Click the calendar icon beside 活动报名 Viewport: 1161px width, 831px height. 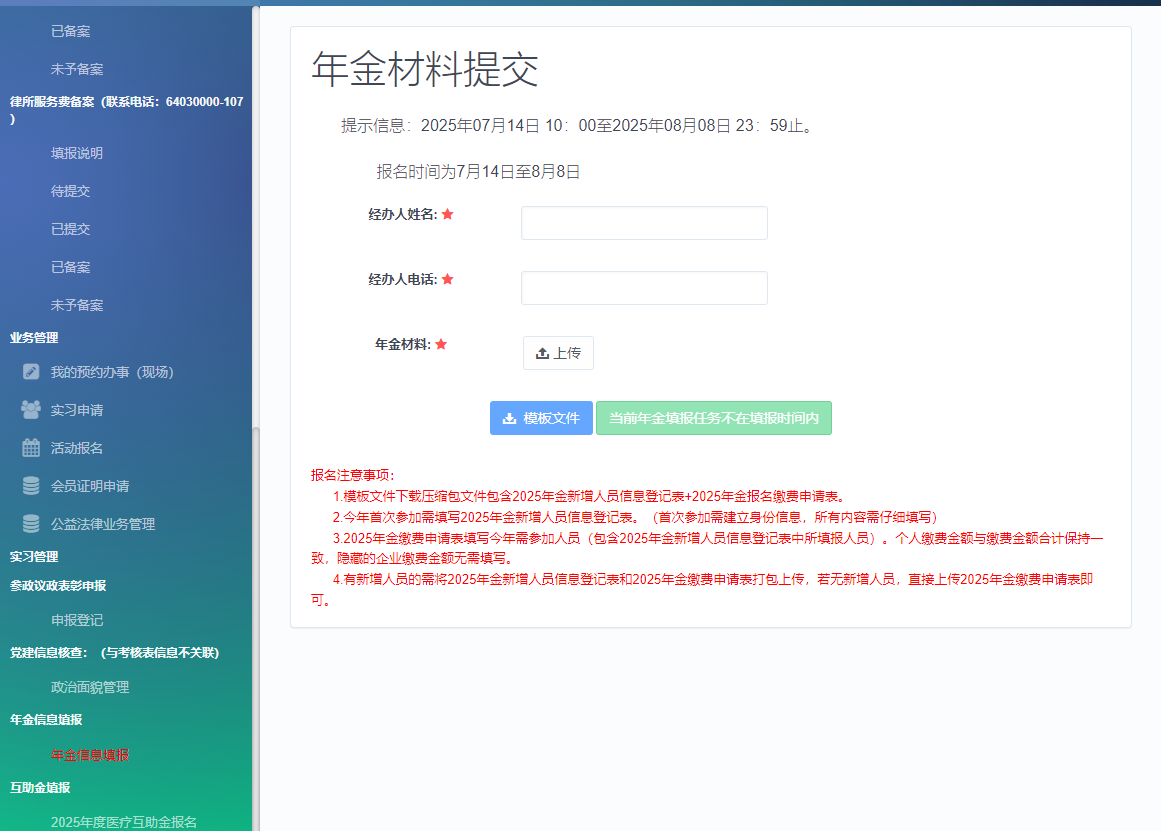31,448
